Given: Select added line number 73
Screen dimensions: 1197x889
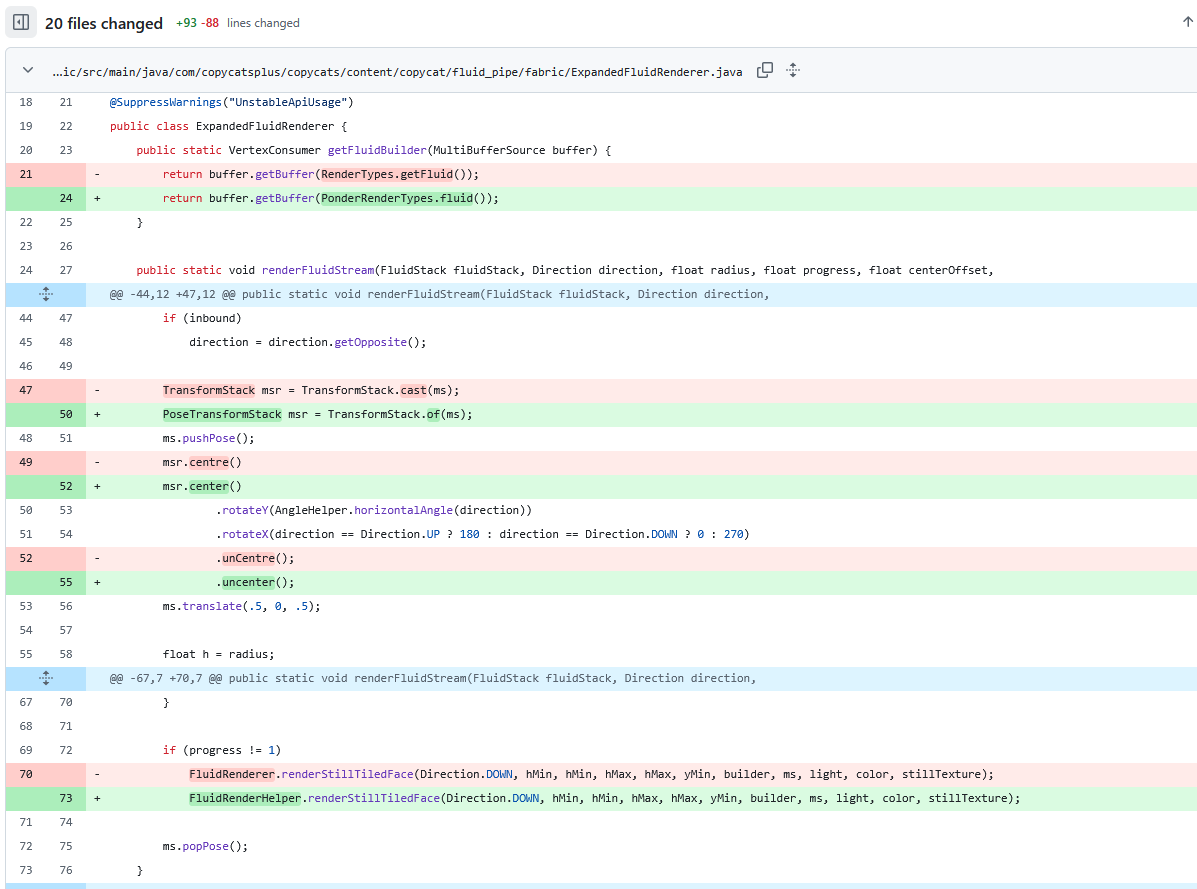Looking at the screenshot, I should click(x=65, y=798).
